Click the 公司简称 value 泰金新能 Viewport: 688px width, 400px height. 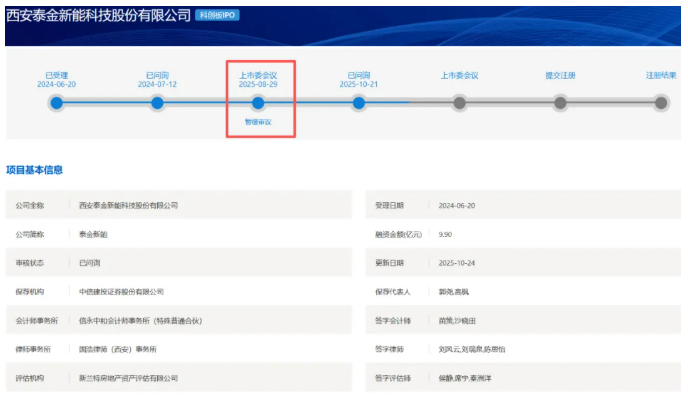coord(94,234)
